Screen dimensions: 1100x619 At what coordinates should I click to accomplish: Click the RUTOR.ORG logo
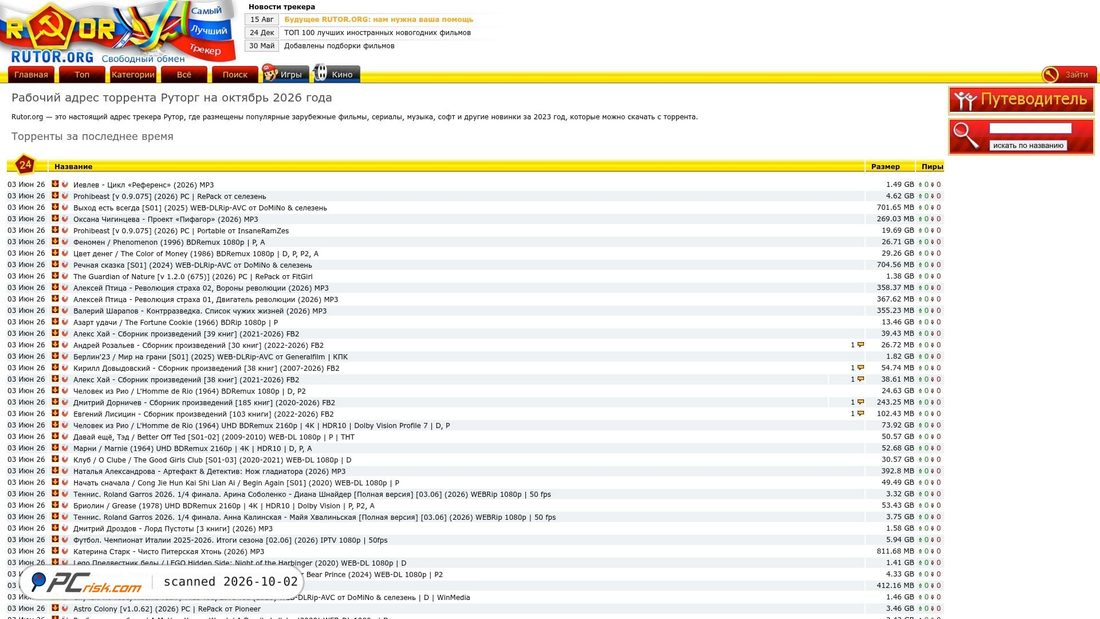[x=118, y=32]
